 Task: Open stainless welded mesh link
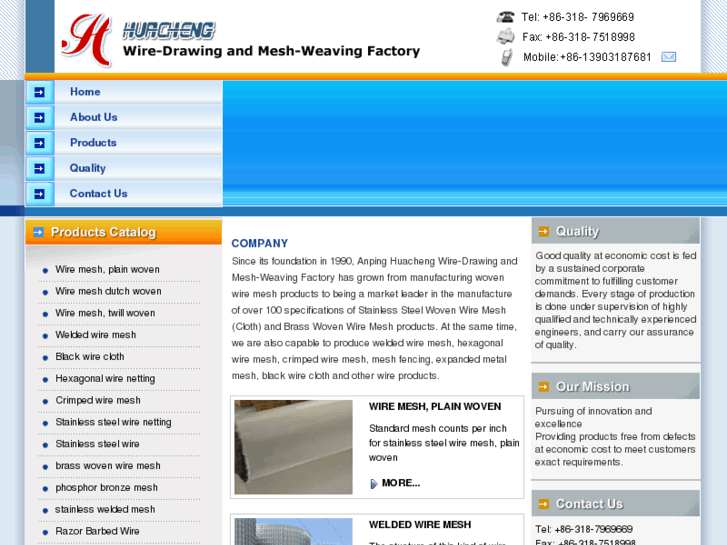tap(105, 509)
